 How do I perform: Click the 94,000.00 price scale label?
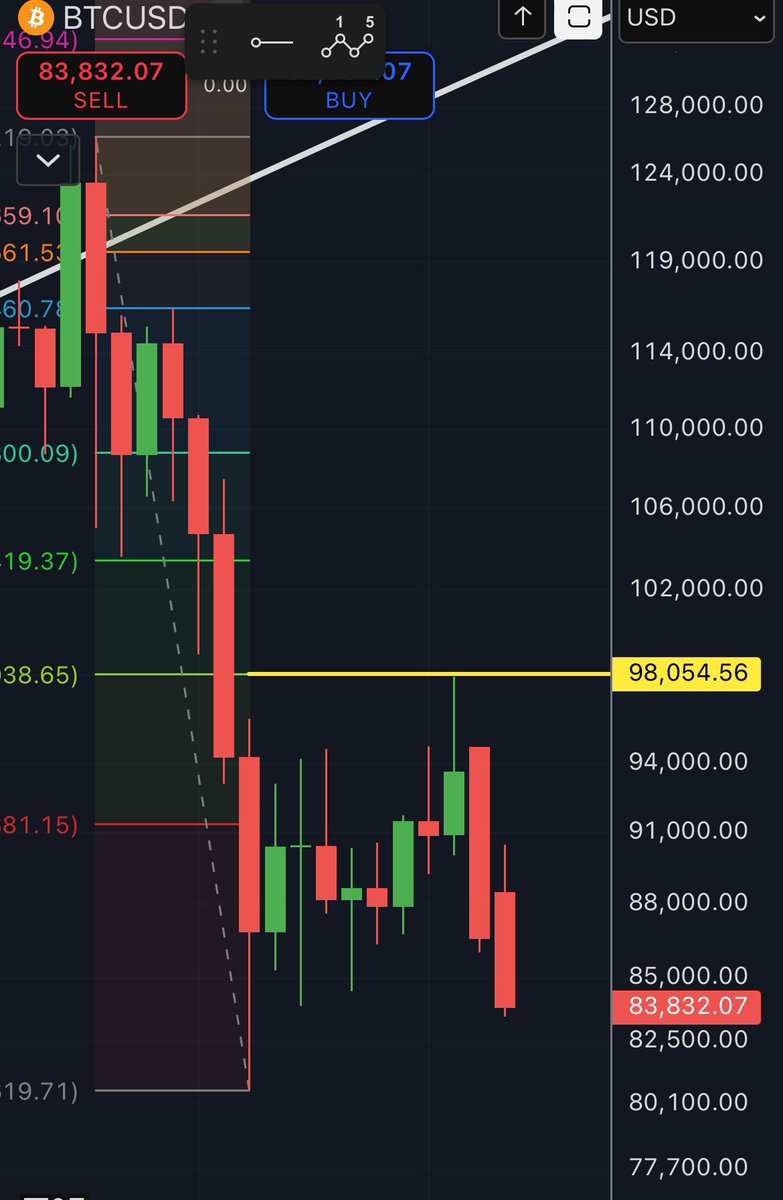coord(689,762)
